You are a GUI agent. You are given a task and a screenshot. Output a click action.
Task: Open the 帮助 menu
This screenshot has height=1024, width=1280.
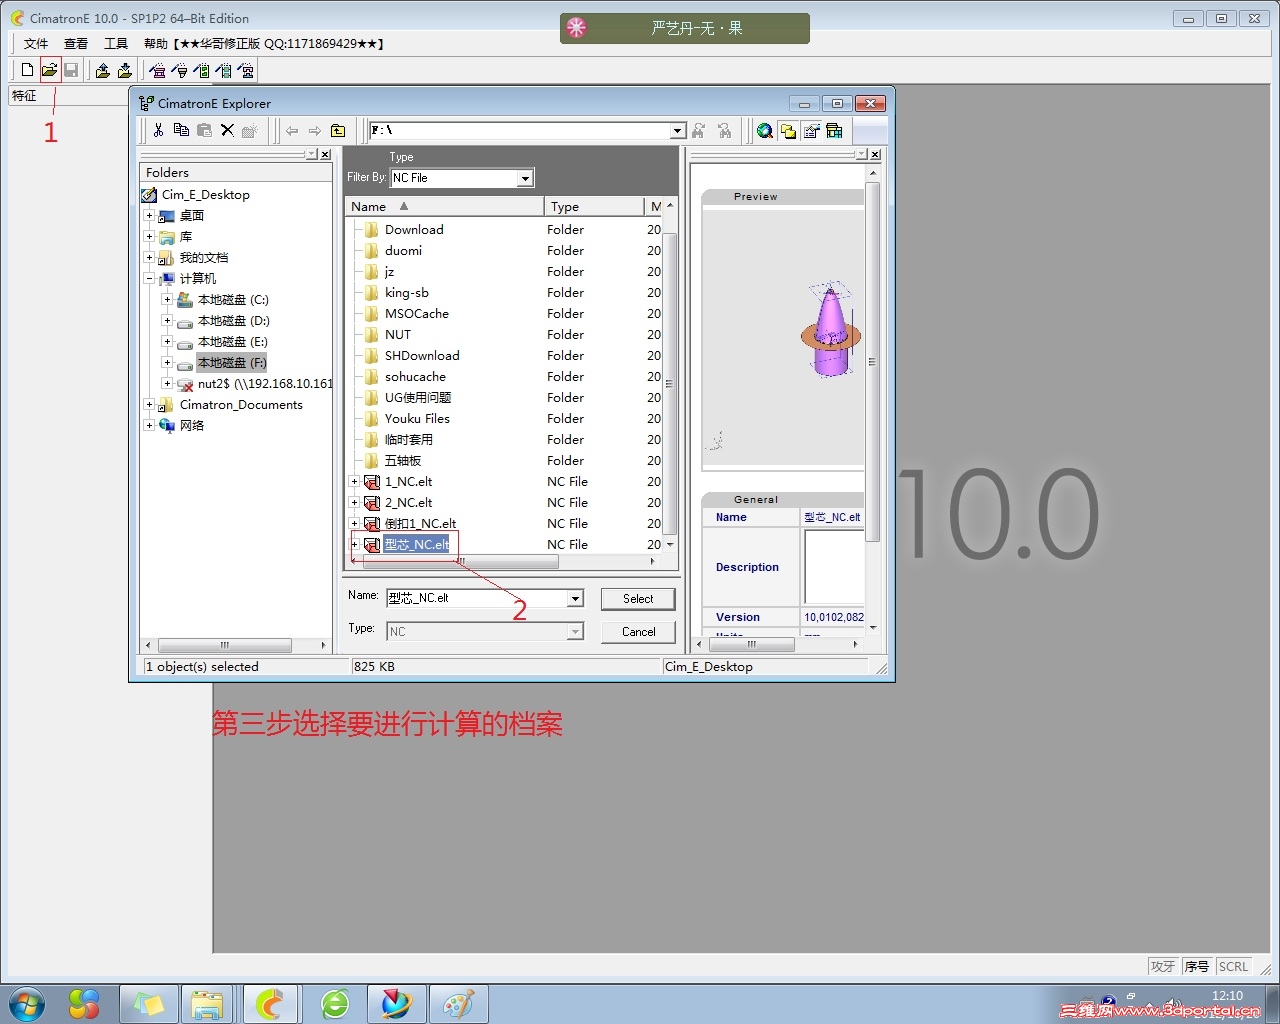pos(156,43)
